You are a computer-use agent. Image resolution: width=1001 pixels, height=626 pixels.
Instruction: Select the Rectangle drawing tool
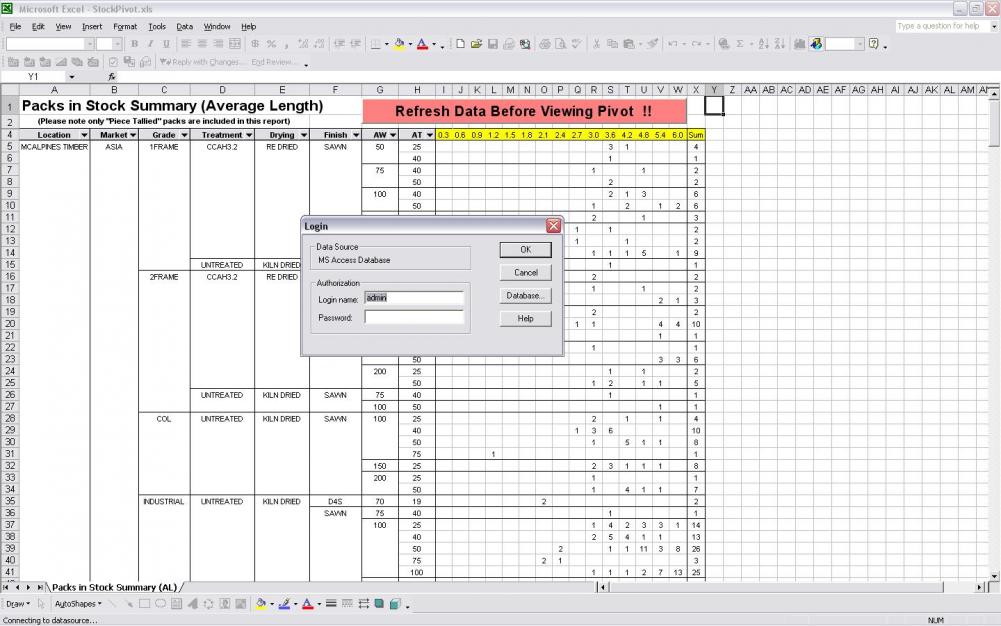click(144, 604)
